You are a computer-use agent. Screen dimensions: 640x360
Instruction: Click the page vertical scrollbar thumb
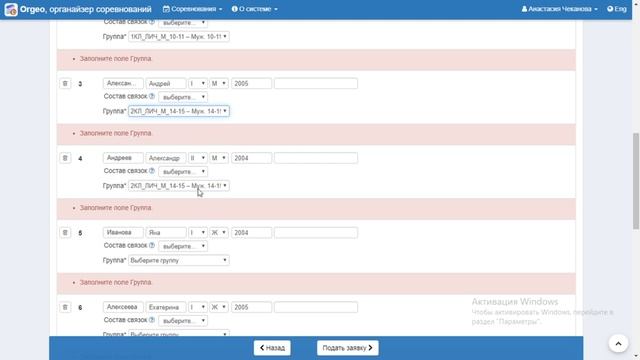[x=636, y=181]
